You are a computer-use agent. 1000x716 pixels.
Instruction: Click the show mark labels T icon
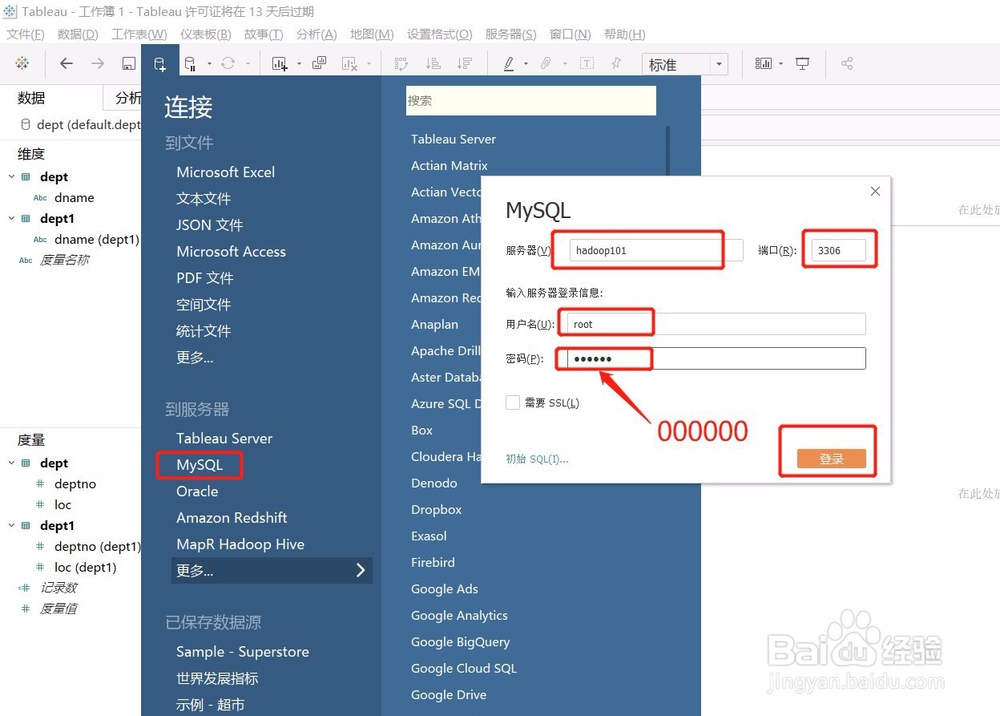click(587, 63)
